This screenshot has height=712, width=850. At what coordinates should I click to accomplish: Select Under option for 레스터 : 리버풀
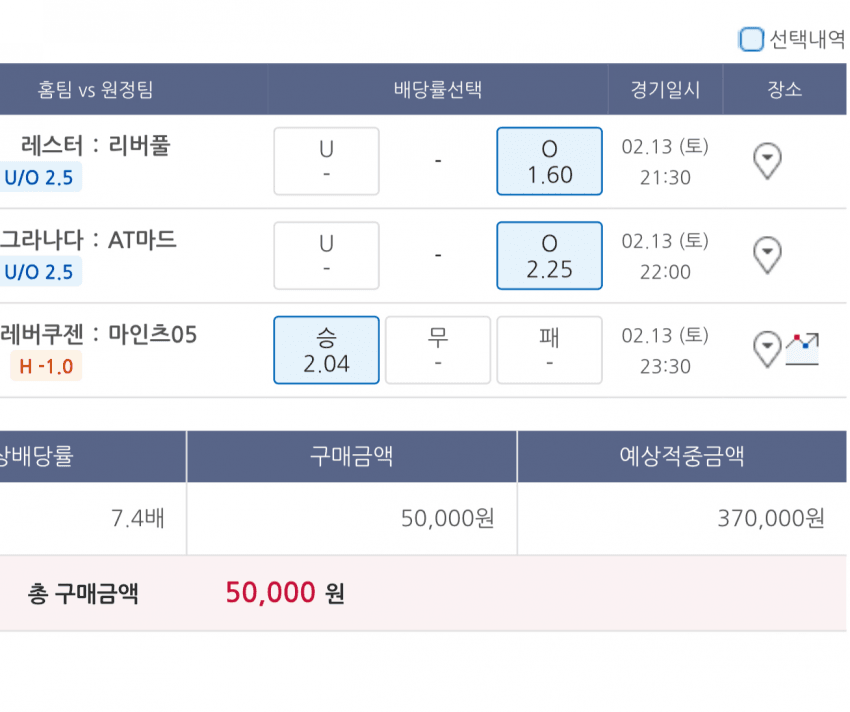326,161
